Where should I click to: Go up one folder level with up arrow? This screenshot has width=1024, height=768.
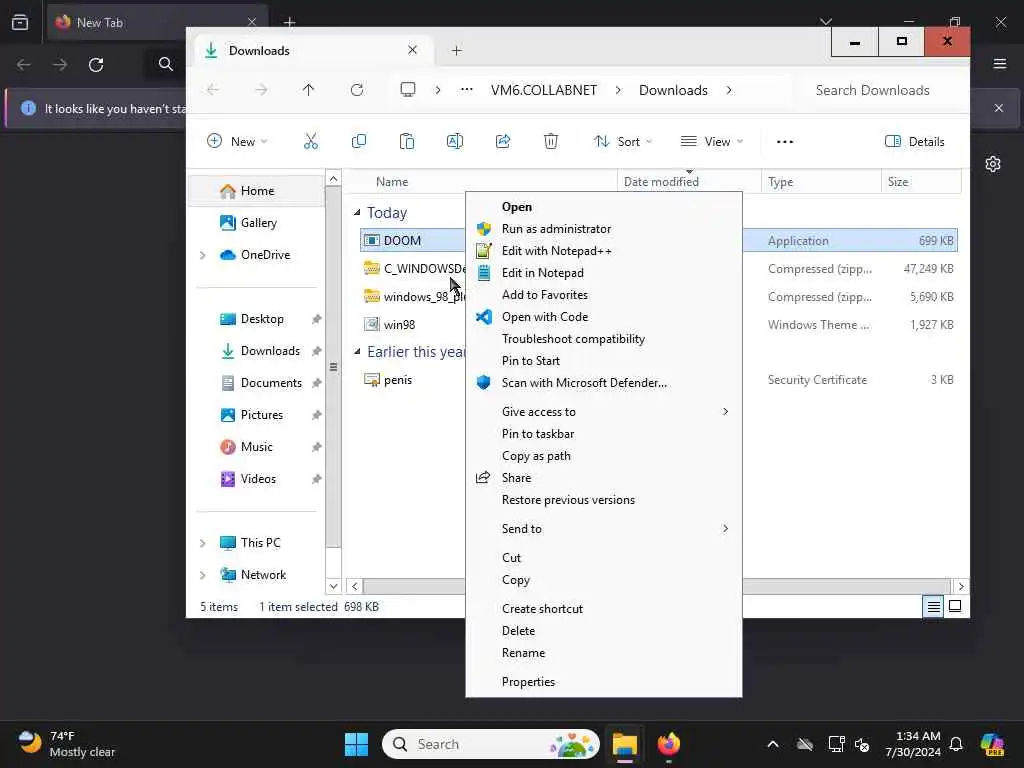pos(308,90)
